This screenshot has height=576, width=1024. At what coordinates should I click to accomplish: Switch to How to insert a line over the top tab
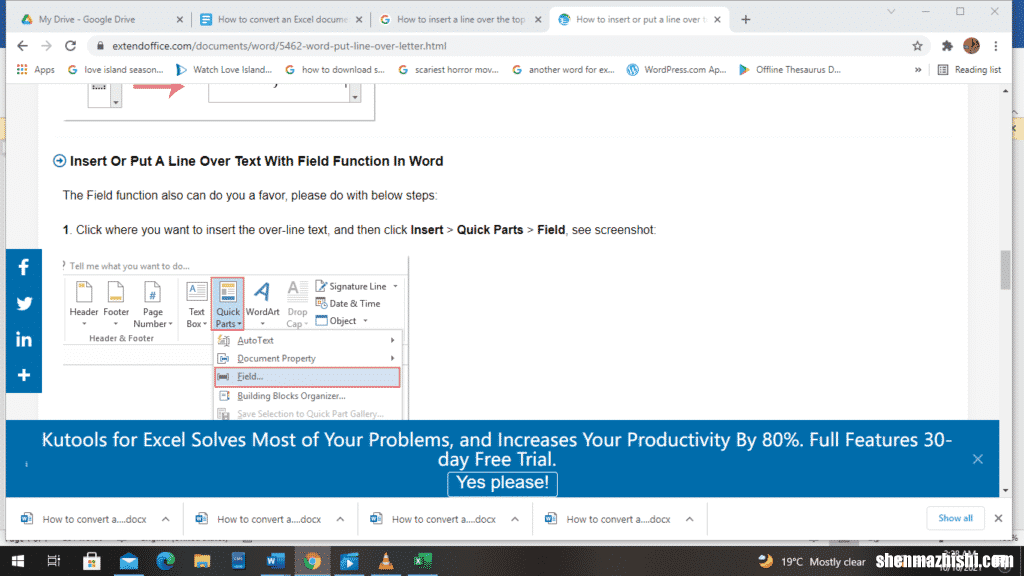460,20
